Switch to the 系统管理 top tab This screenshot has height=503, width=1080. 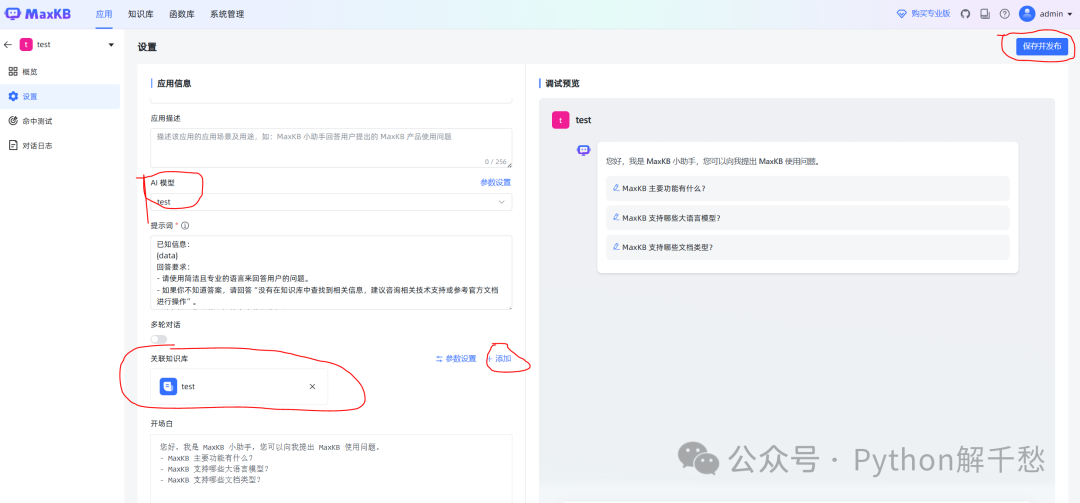tap(227, 14)
